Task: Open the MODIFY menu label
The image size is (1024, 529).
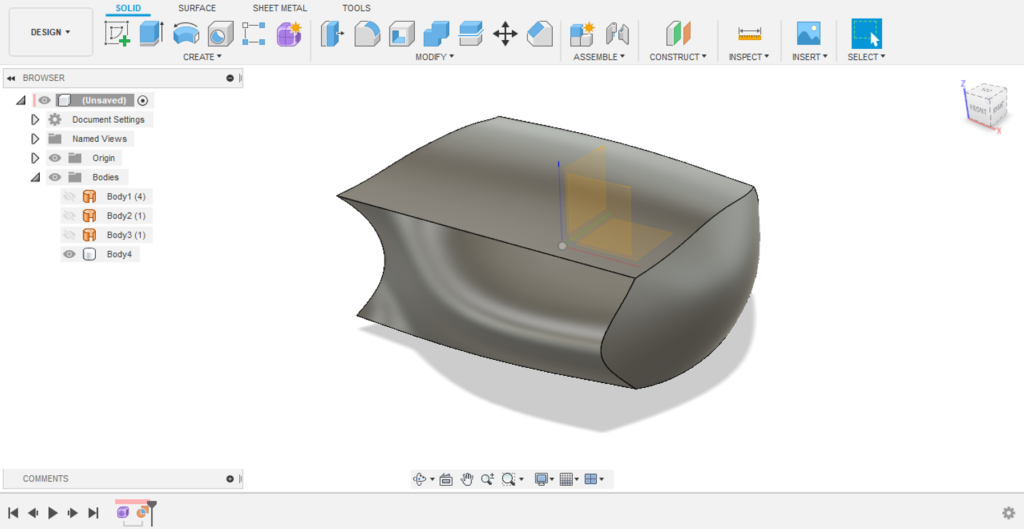Action: 434,57
